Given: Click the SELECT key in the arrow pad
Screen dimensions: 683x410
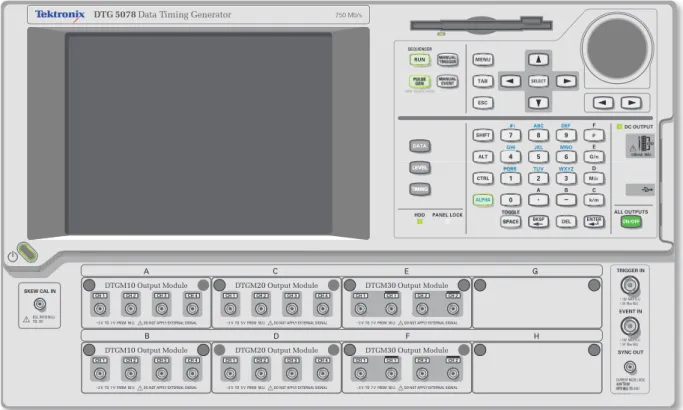Looking at the screenshot, I should [x=538, y=81].
